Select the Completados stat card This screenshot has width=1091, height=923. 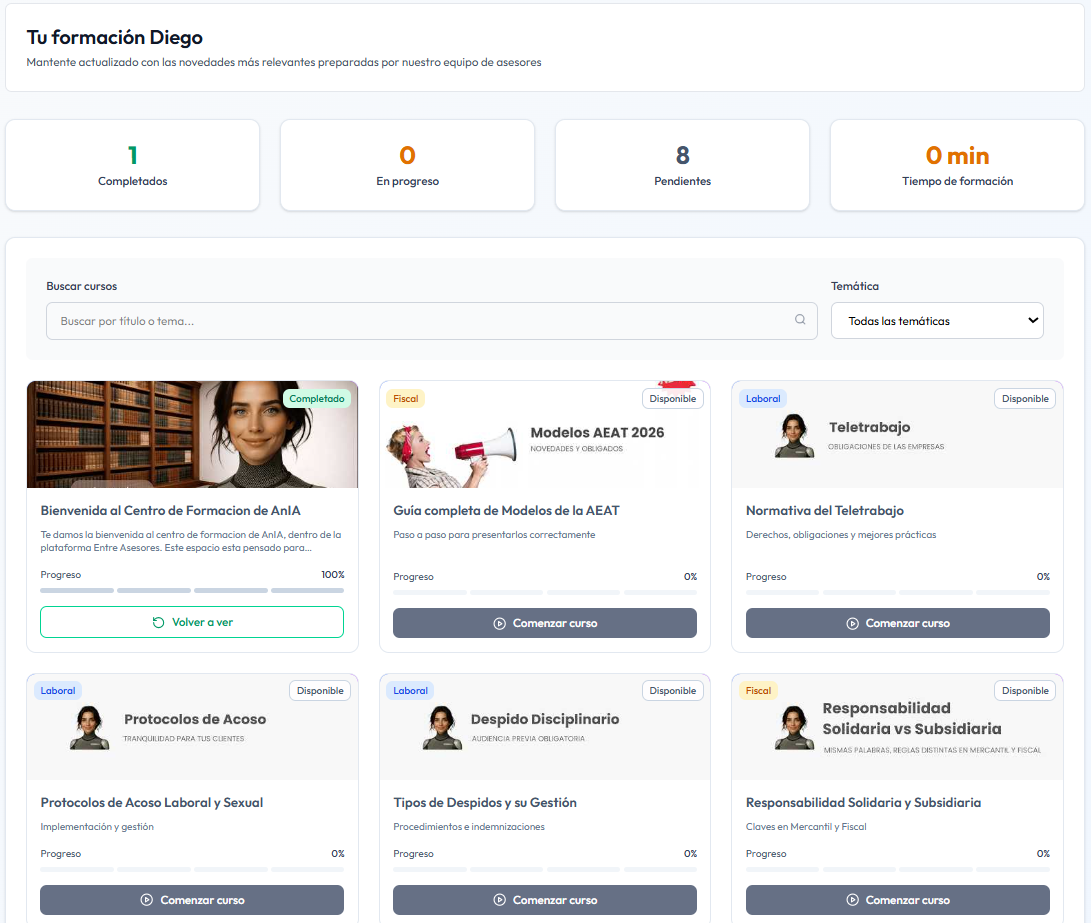click(x=132, y=166)
